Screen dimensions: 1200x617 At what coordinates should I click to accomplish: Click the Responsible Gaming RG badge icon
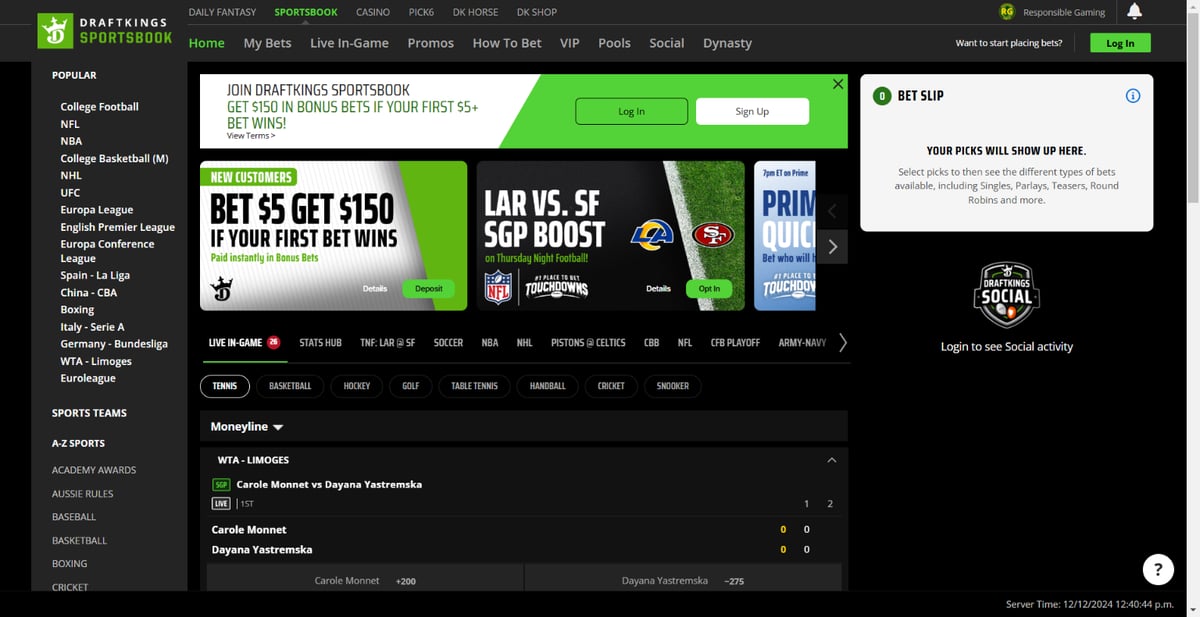point(1007,12)
